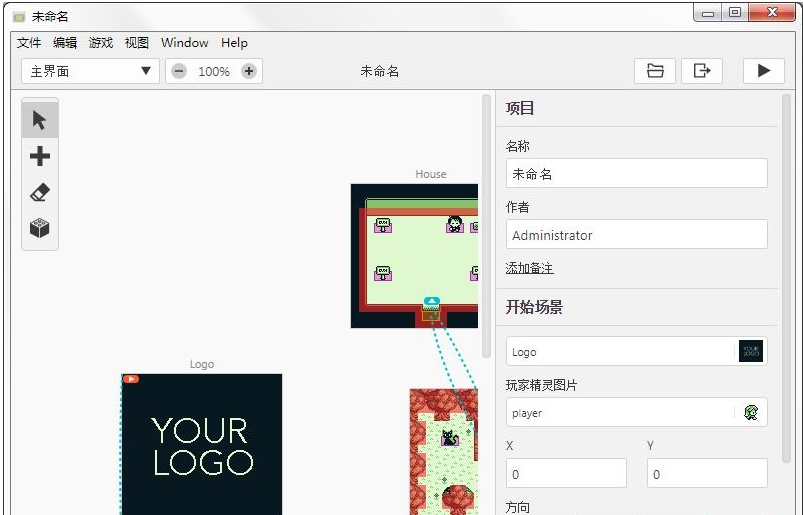Select the black cat actor sprite

coord(450,438)
